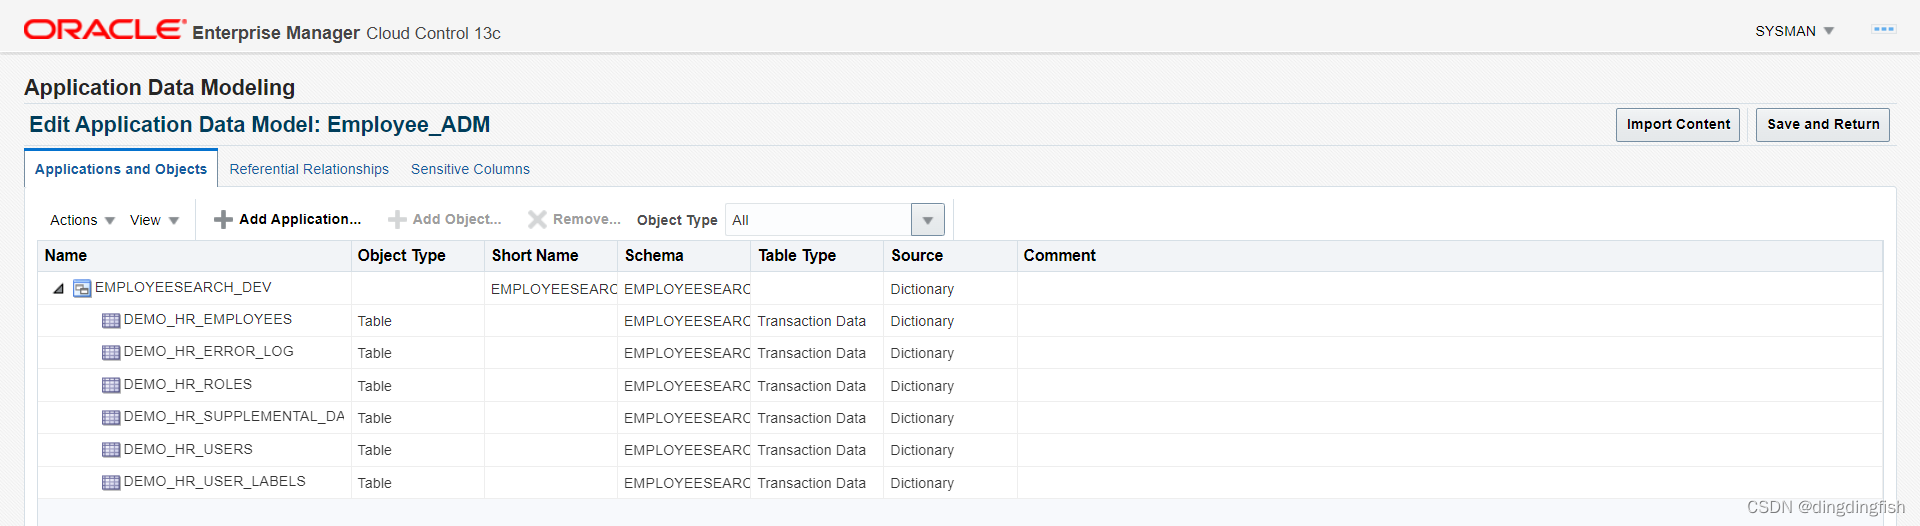Screen dimensions: 1920x526
Task: Click the plus icon of Add Object
Action: [397, 219]
